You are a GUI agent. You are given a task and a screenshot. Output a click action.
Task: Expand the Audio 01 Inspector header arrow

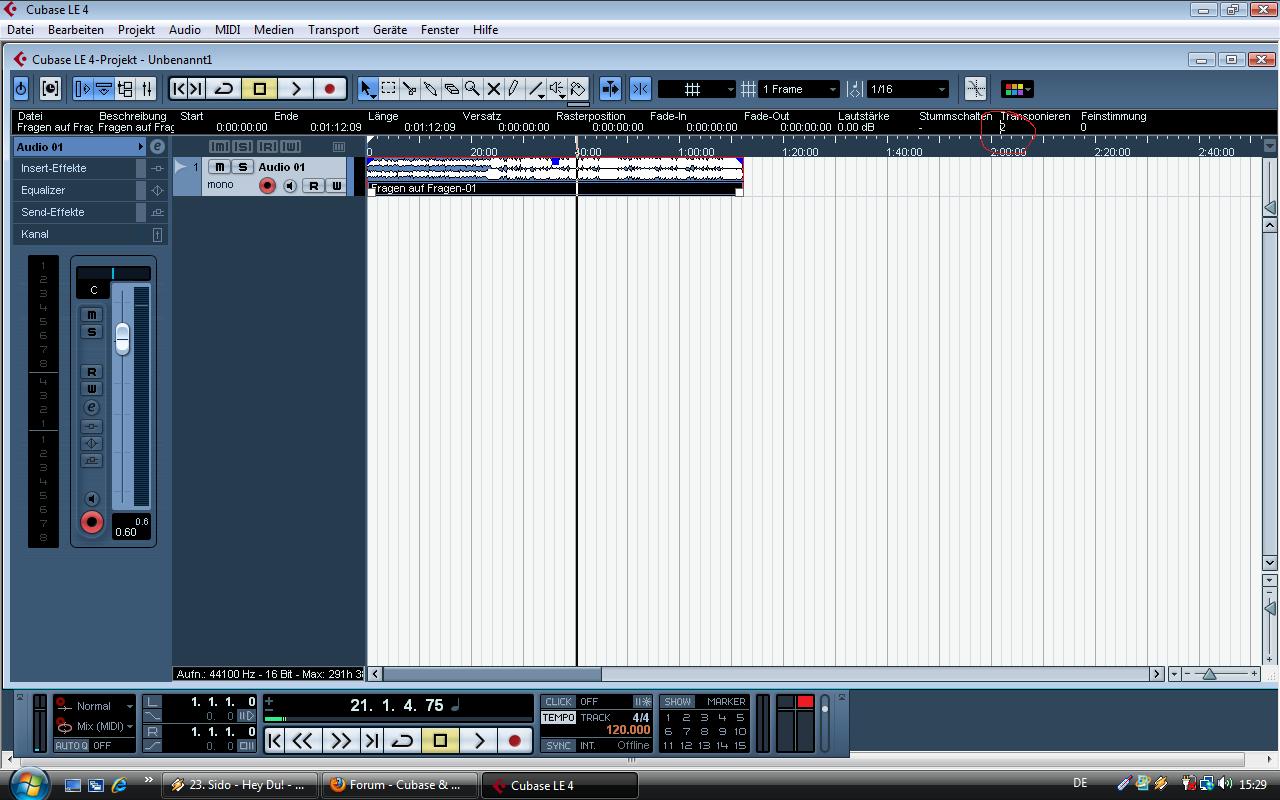click(x=140, y=147)
